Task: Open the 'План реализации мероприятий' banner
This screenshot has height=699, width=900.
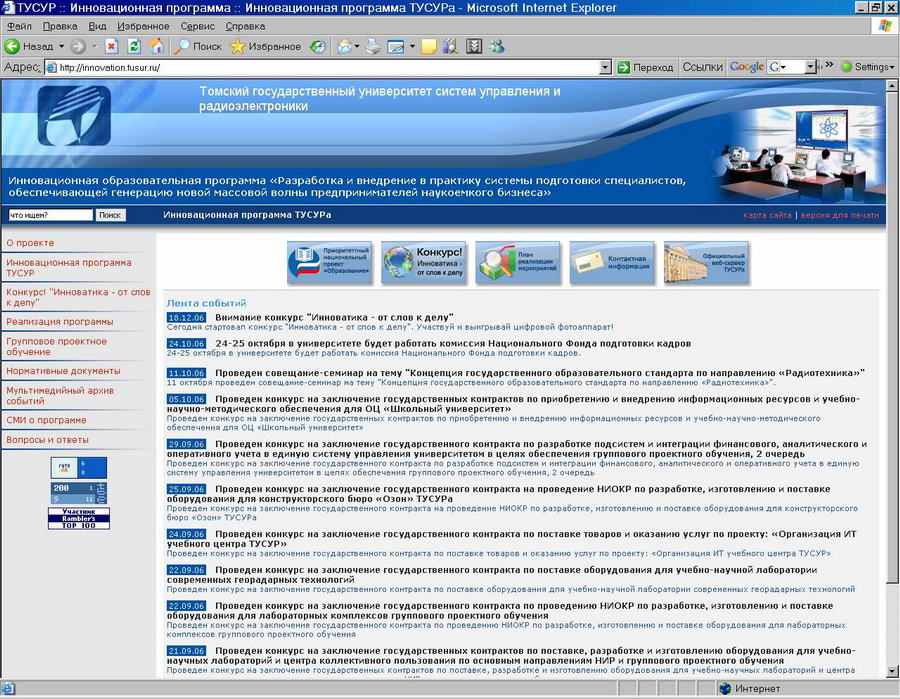Action: 518,263
